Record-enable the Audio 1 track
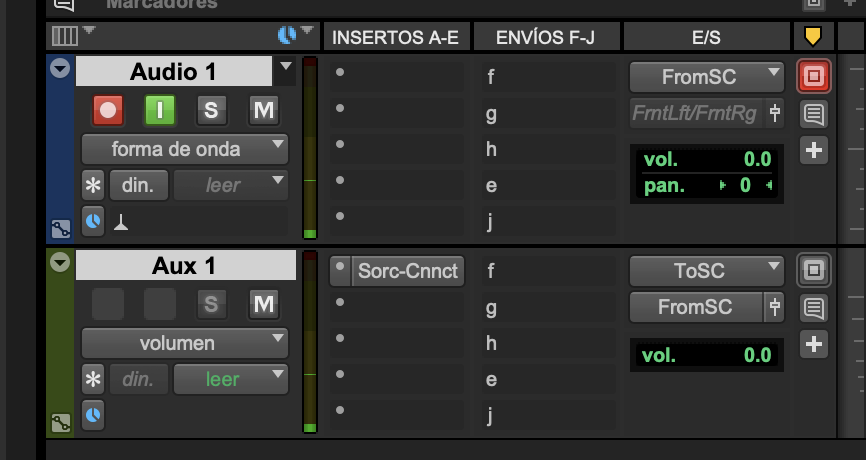Screen dimensions: 866x460 click(108, 110)
